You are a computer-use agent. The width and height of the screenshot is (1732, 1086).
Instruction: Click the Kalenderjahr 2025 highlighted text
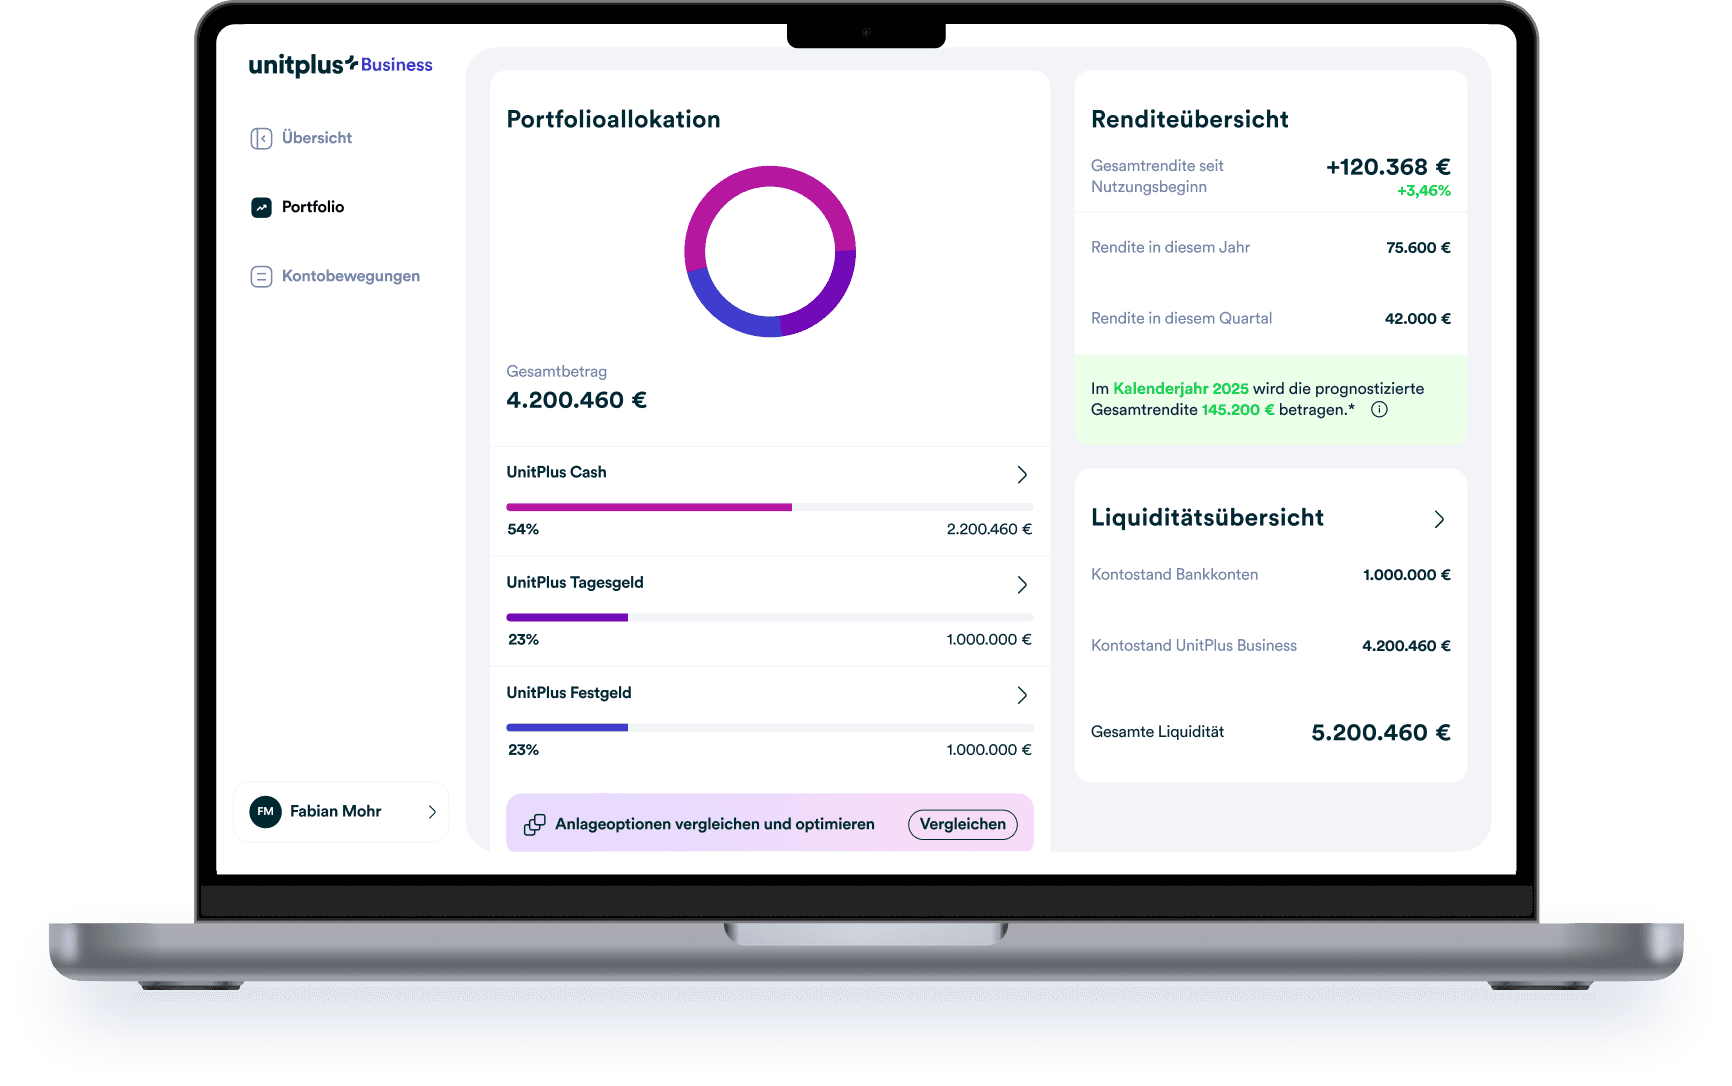(x=1181, y=389)
